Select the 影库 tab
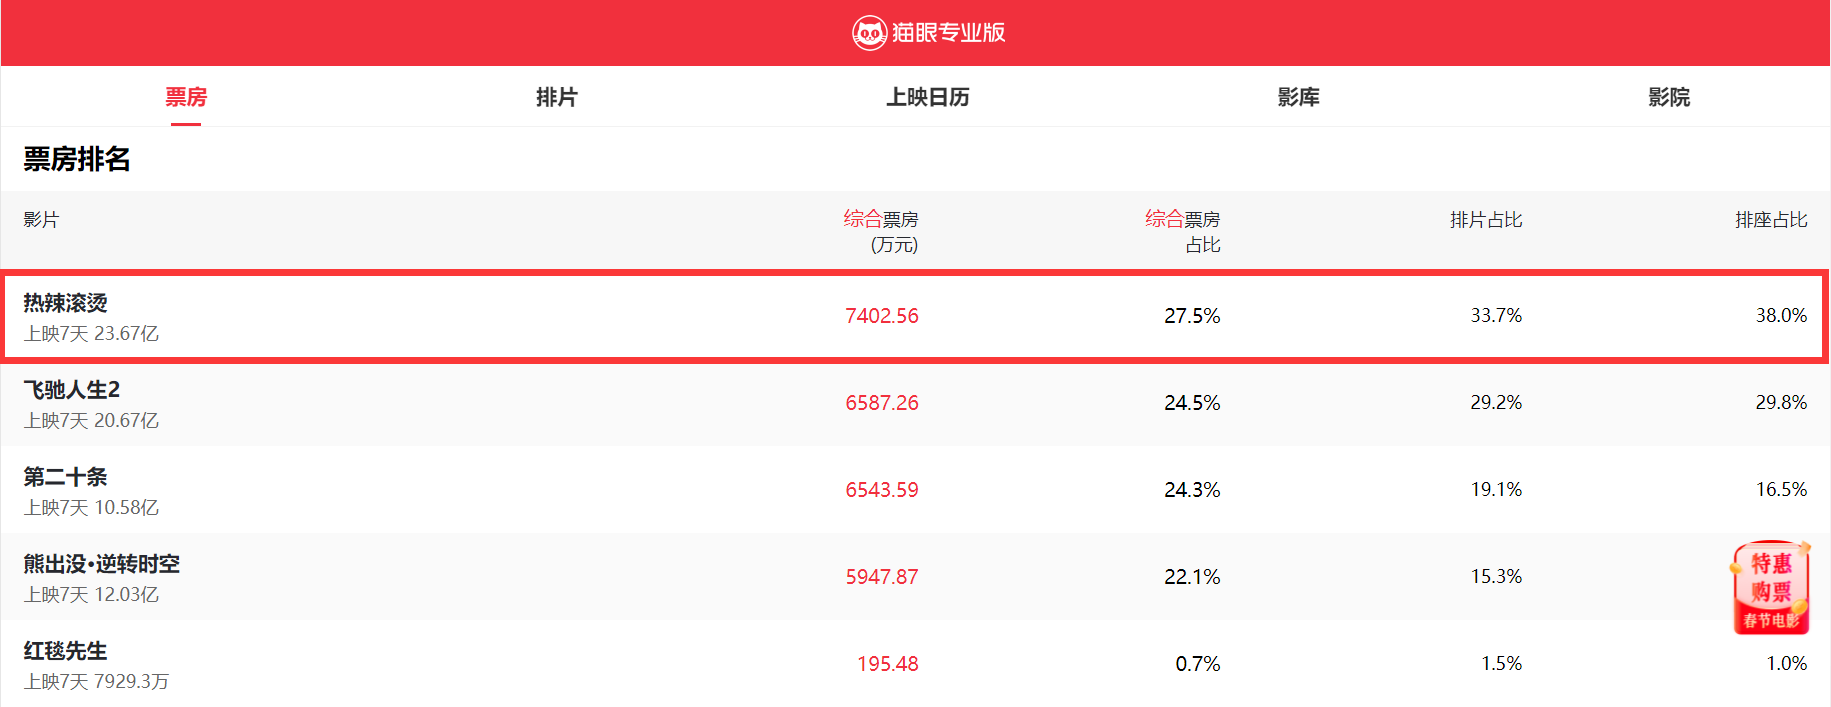1831x707 pixels. click(x=1299, y=97)
